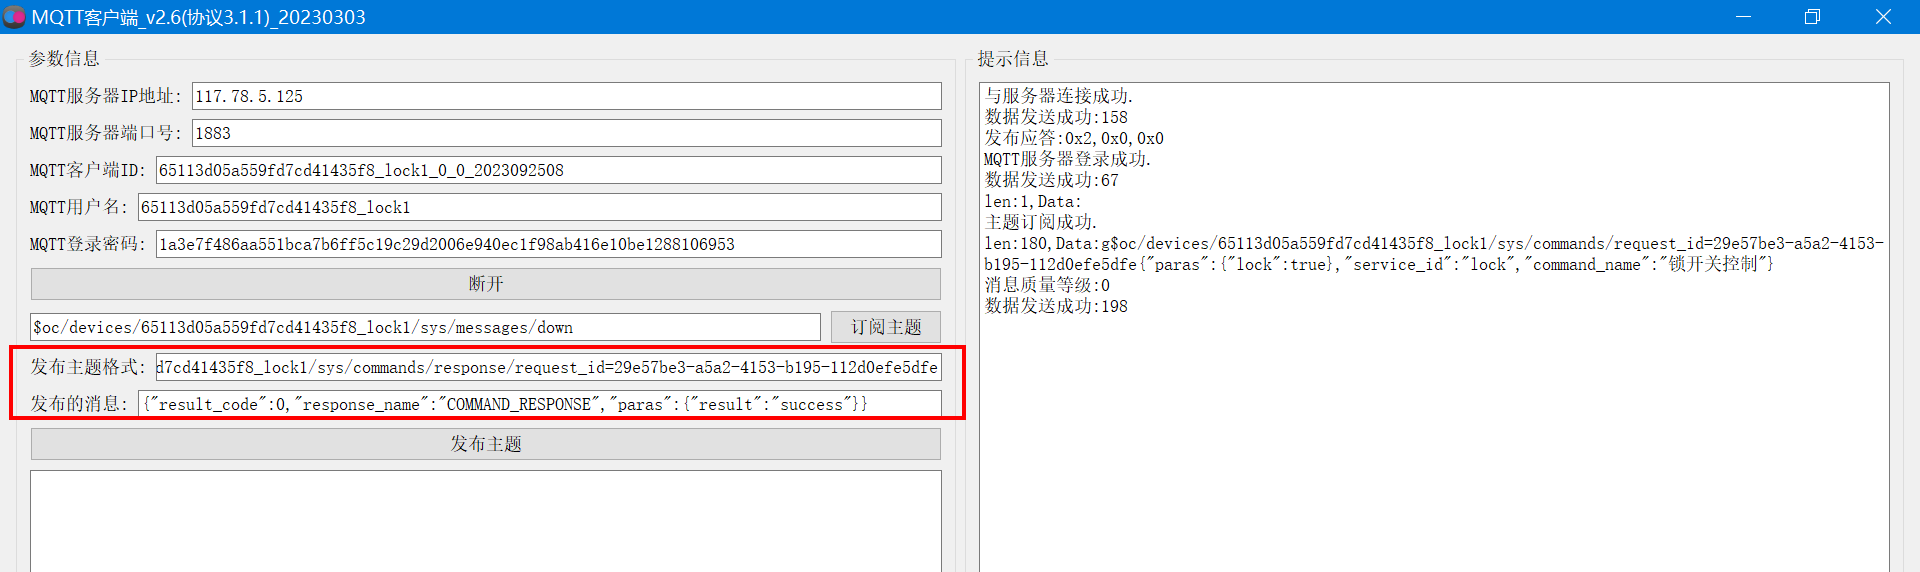Click the log line '数据发送成功:158'
The height and width of the screenshot is (572, 1920).
pyautogui.click(x=1056, y=117)
